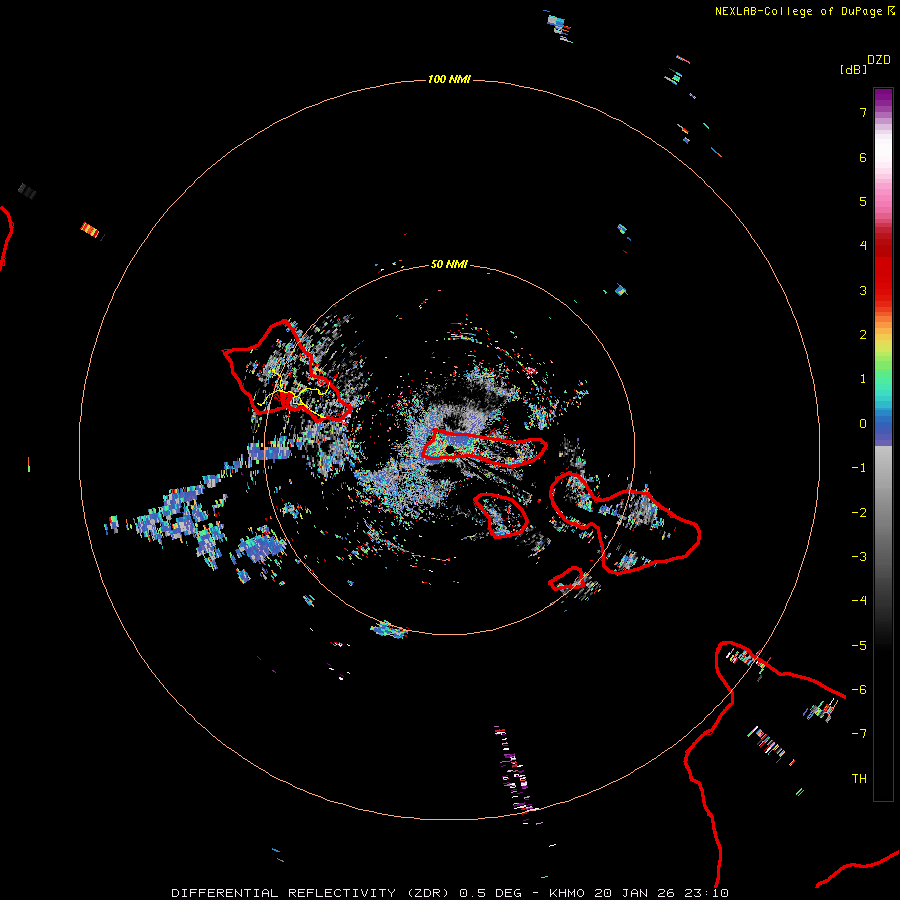Click the 1 value on the color scale
Image resolution: width=900 pixels, height=900 pixels.
point(863,379)
